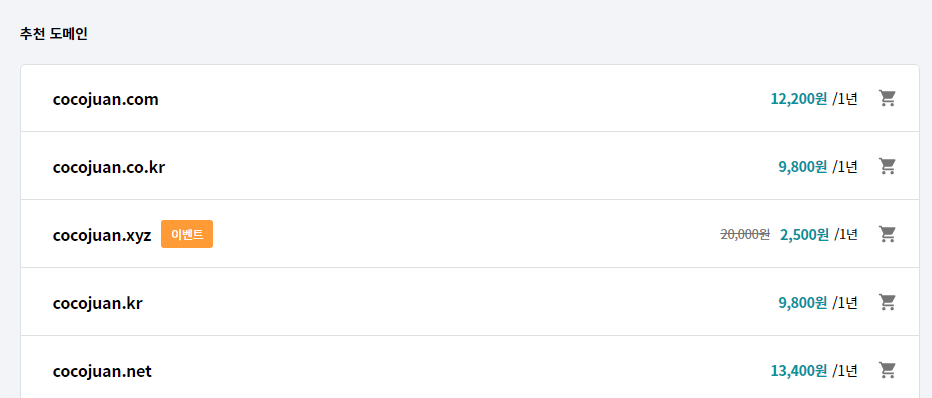The image size is (932, 398).
Task: Add cocojuan.xyz to the cart
Action: [887, 234]
